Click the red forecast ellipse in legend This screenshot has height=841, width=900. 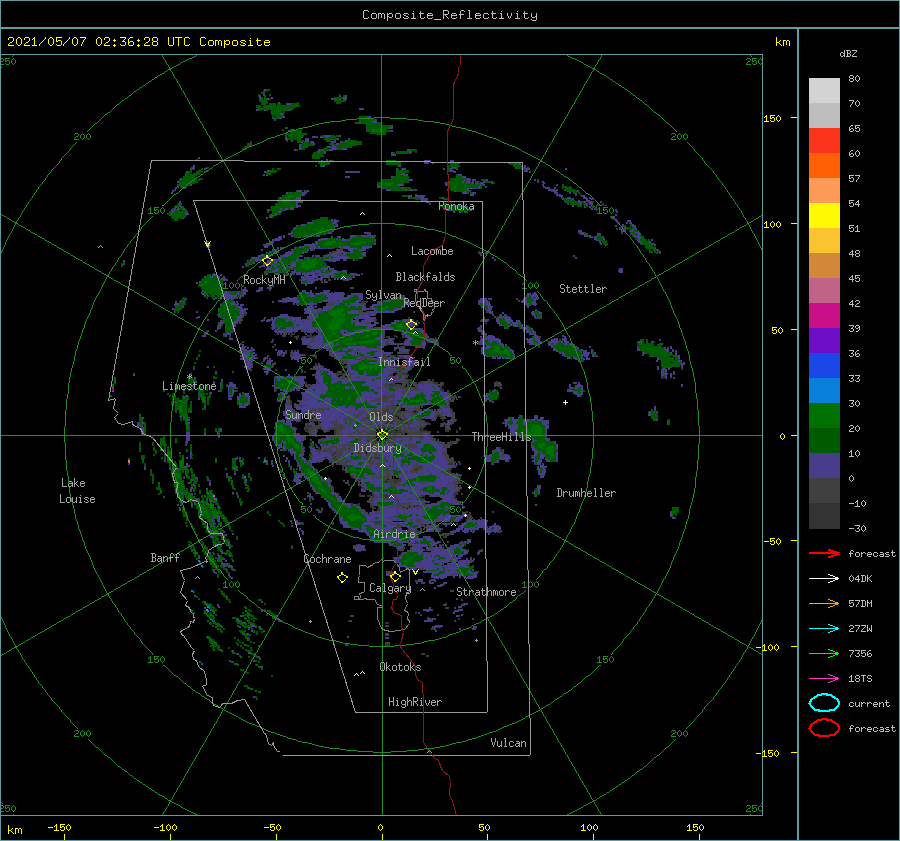[x=824, y=728]
